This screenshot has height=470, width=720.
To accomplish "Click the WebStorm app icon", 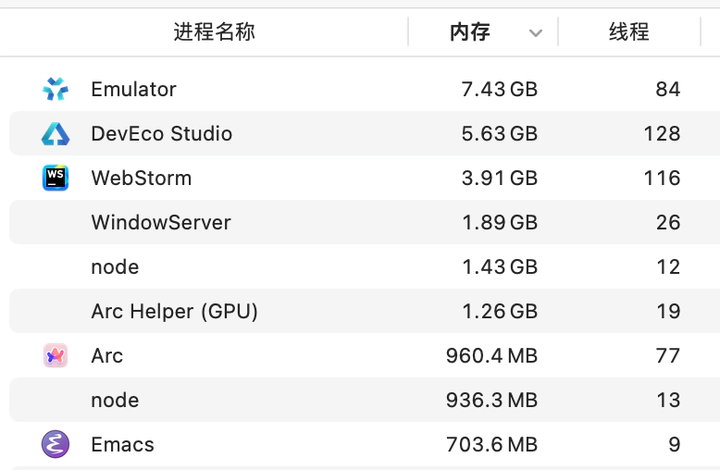I will pos(55,178).
